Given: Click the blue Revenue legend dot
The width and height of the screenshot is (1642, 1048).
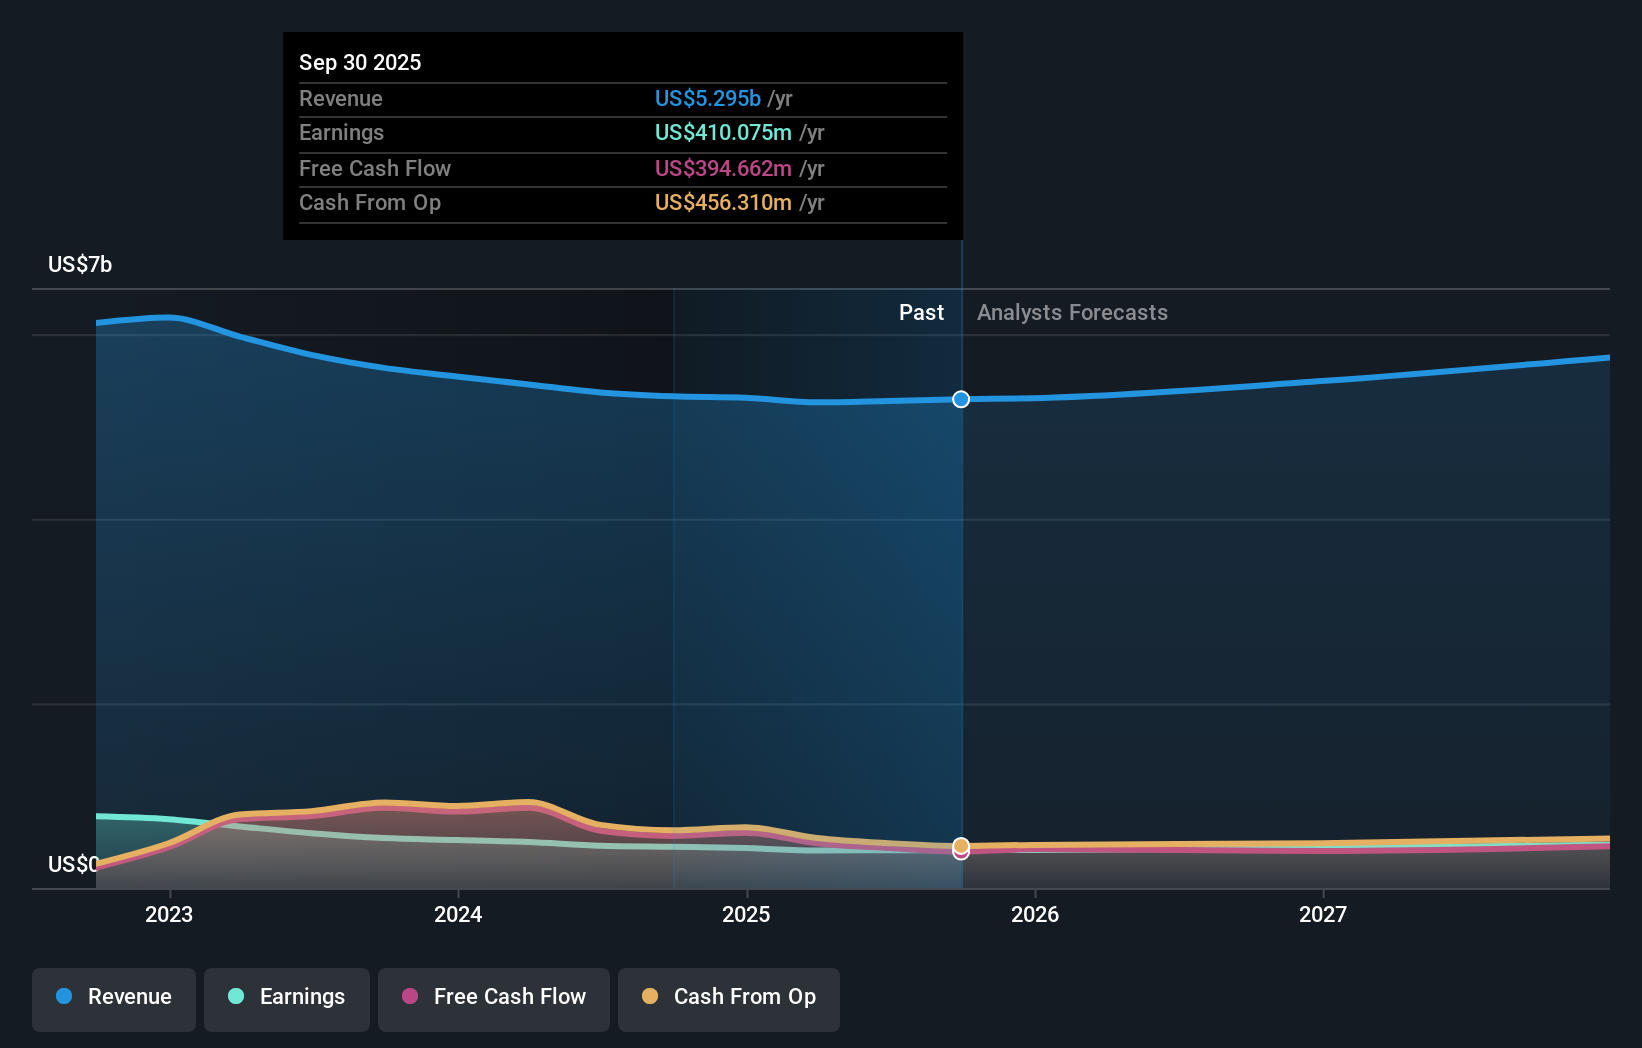Looking at the screenshot, I should point(64,996).
